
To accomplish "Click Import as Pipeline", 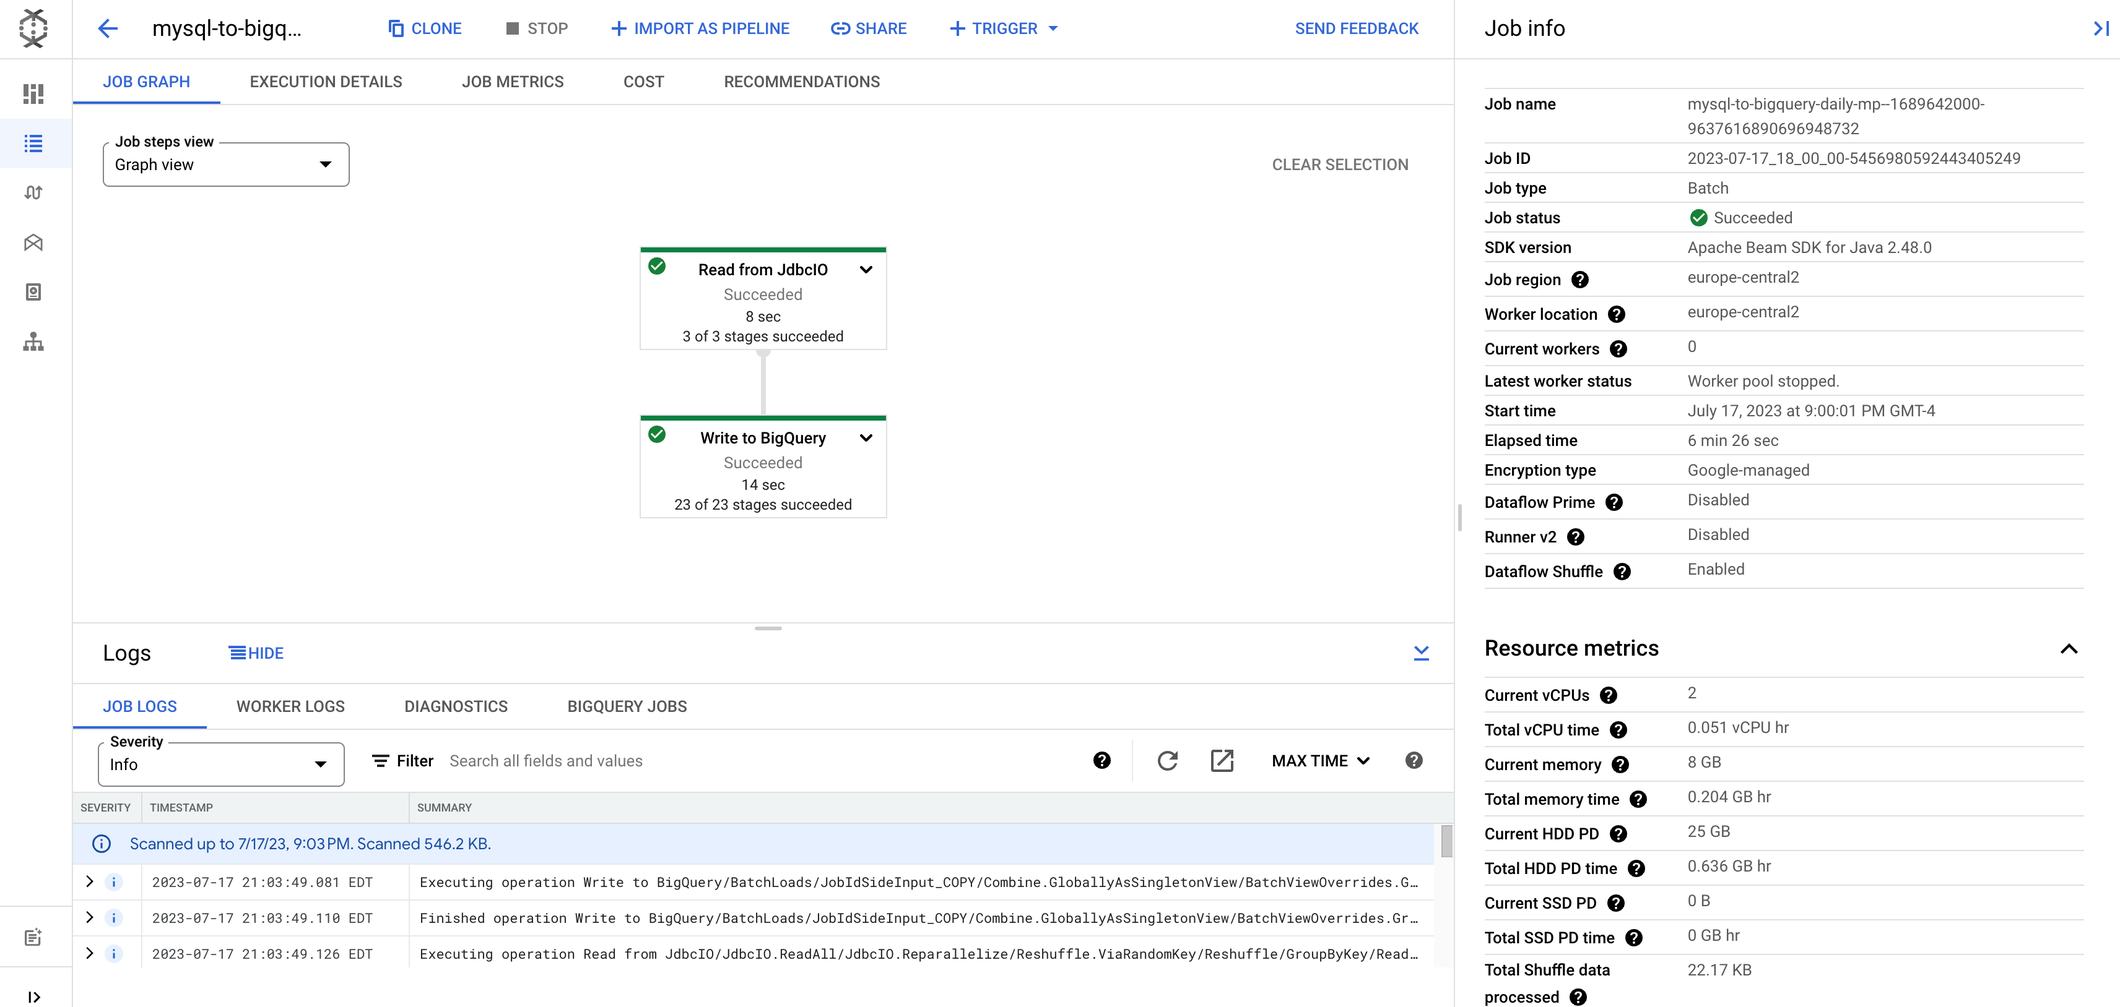I will coord(700,29).
